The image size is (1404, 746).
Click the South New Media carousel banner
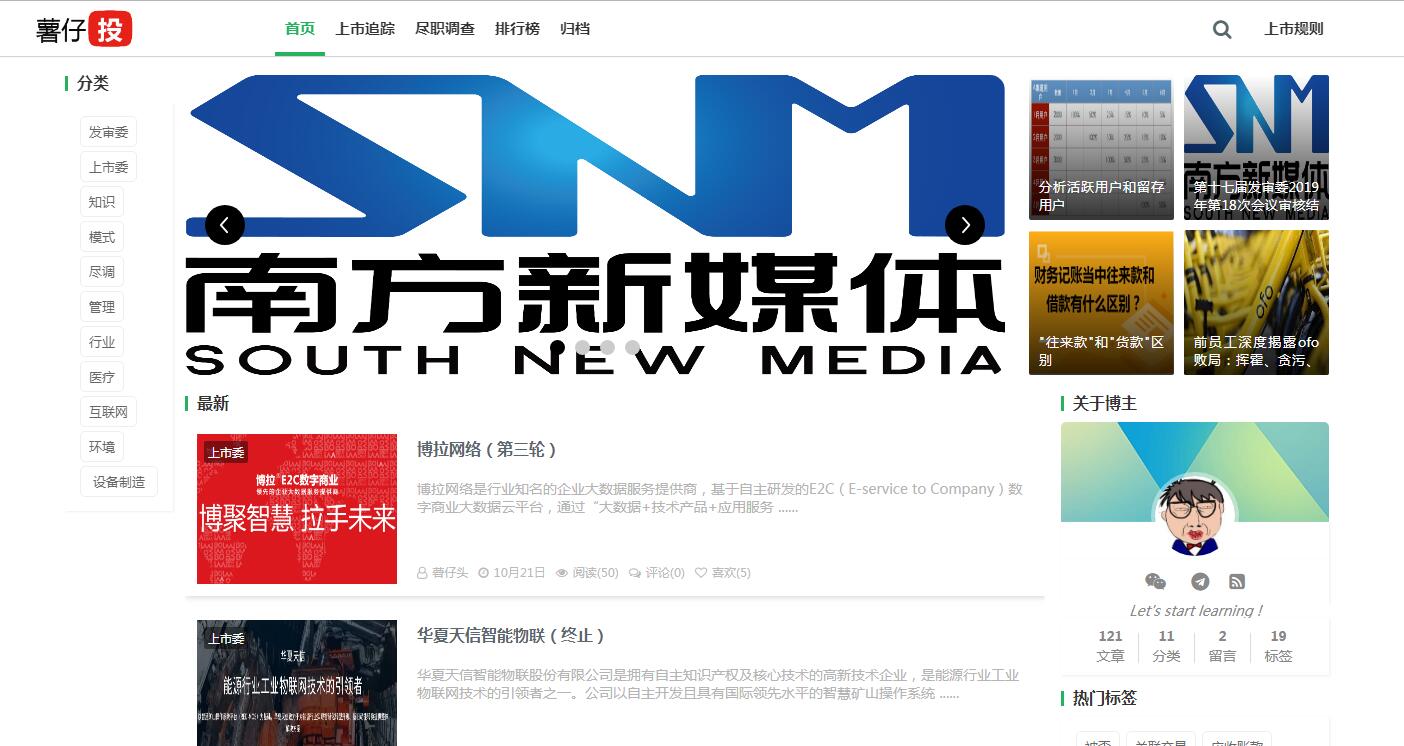point(595,225)
